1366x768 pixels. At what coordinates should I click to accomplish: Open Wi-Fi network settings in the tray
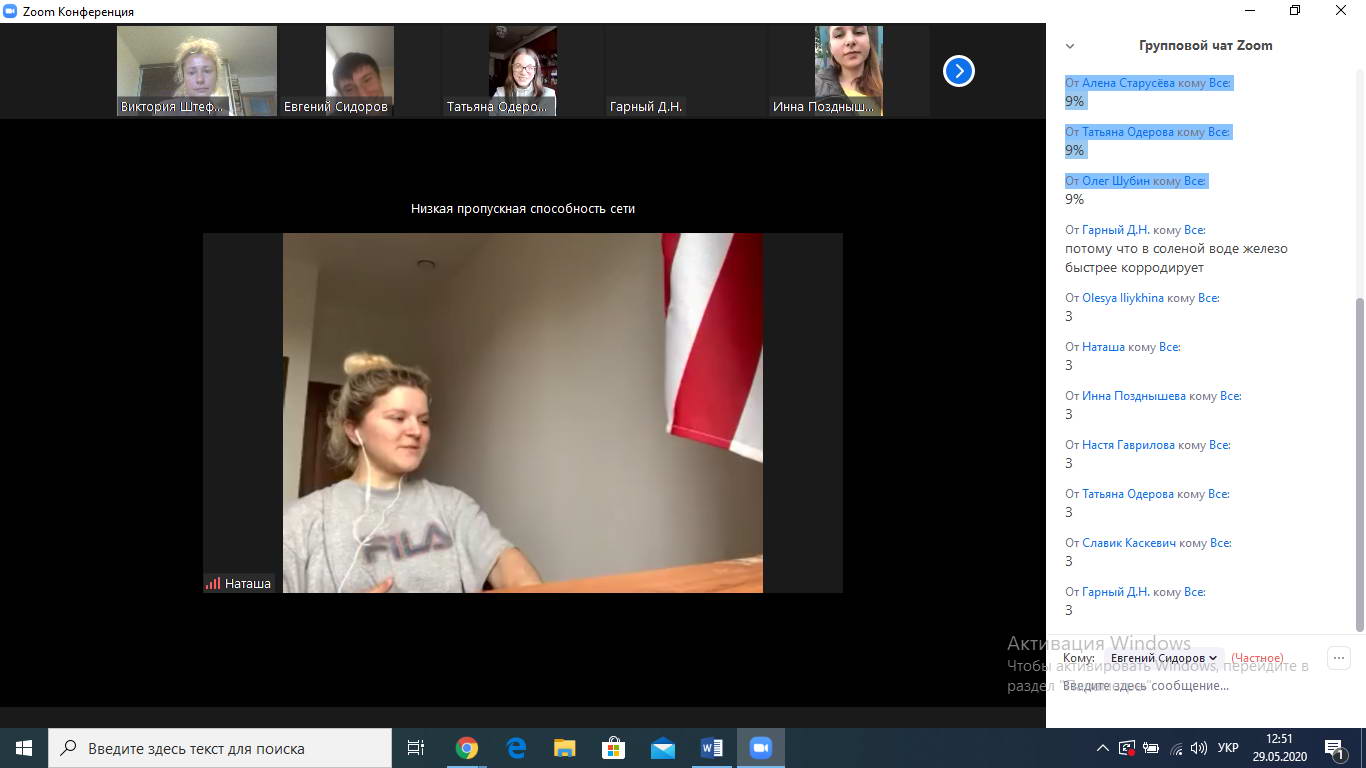(1176, 748)
